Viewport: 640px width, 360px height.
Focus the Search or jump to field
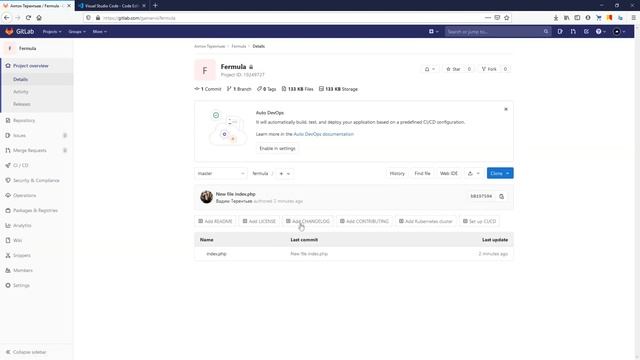[497, 31]
